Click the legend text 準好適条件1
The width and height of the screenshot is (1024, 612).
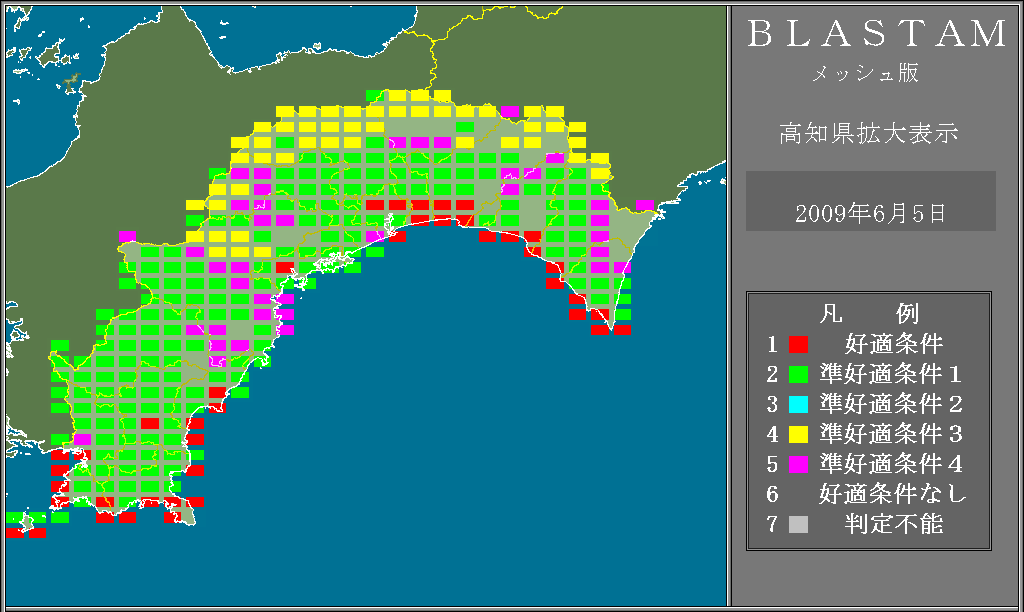coord(891,374)
